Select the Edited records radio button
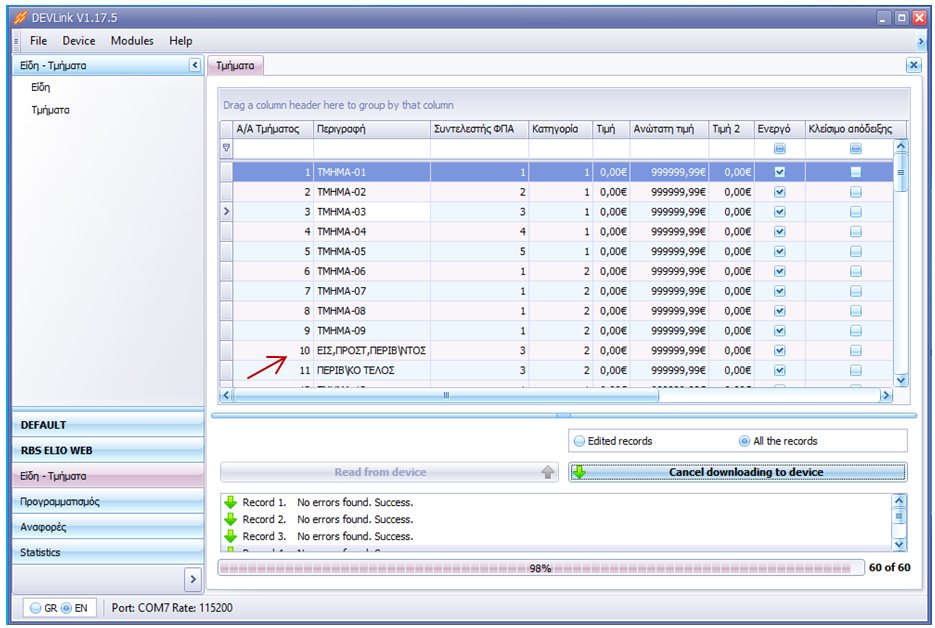 pos(579,441)
